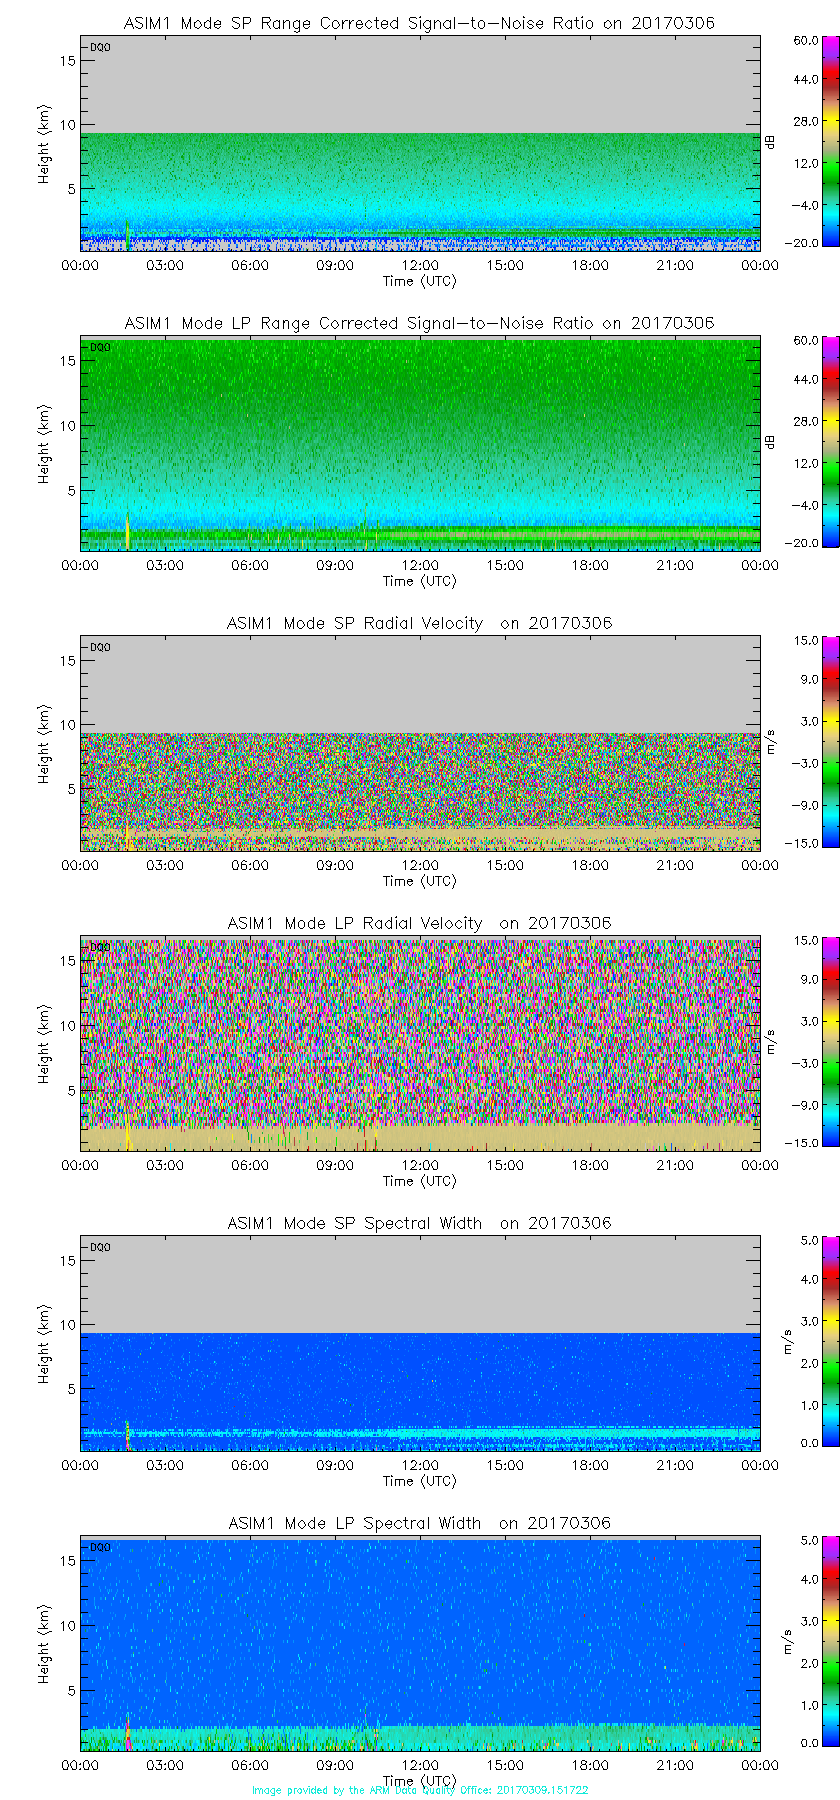Click the DQO label in the LP Radial Velocity plot
Viewport: 840px width, 1800px height.
tap(100, 947)
